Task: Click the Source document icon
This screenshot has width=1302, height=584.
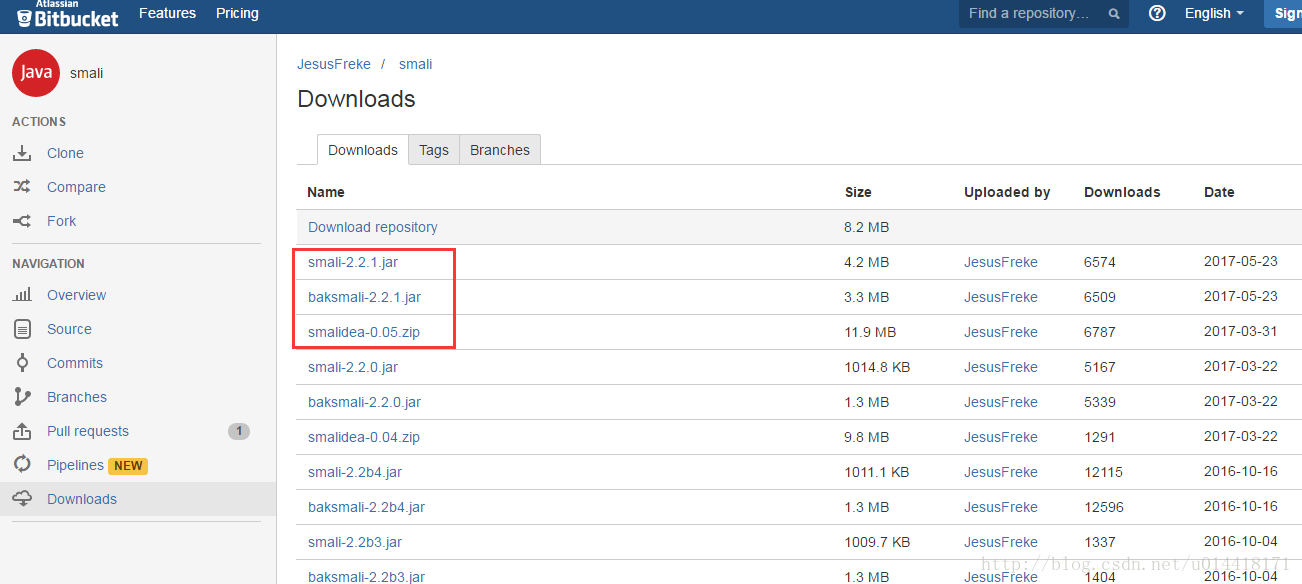Action: pyautogui.click(x=22, y=329)
